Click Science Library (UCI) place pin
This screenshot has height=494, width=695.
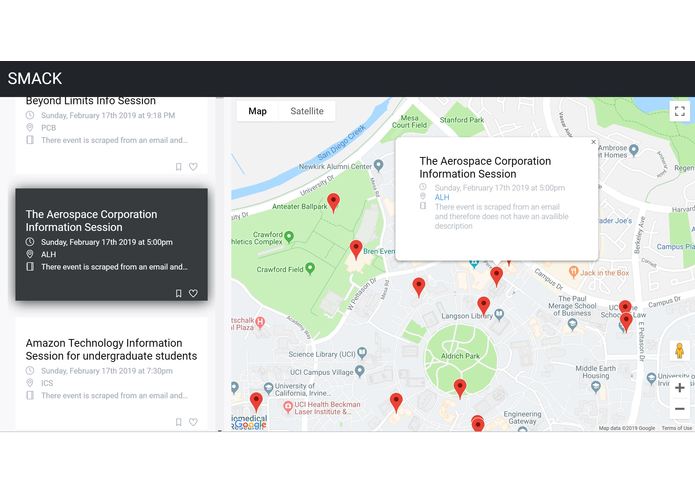pos(362,353)
